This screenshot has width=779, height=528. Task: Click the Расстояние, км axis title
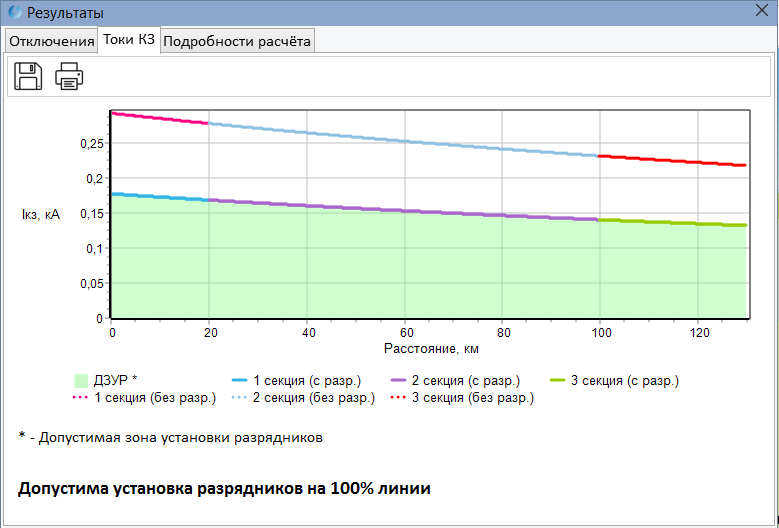point(430,349)
